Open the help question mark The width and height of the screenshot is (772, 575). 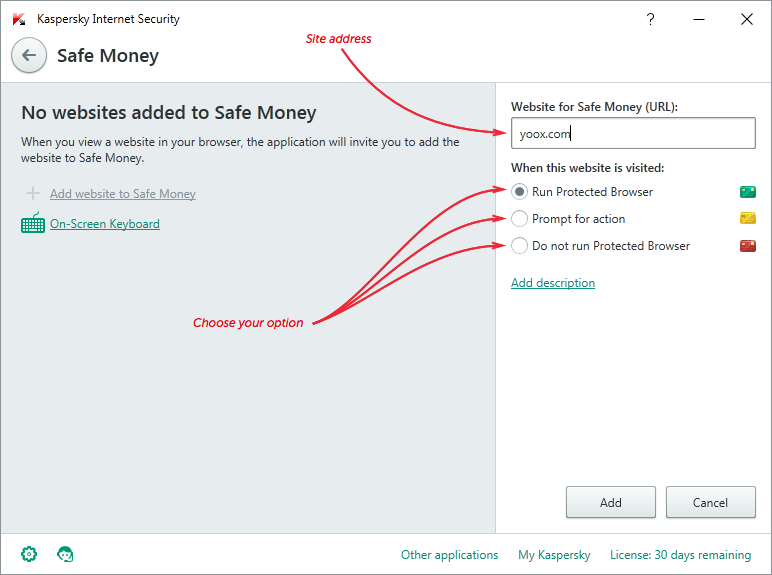tap(650, 19)
